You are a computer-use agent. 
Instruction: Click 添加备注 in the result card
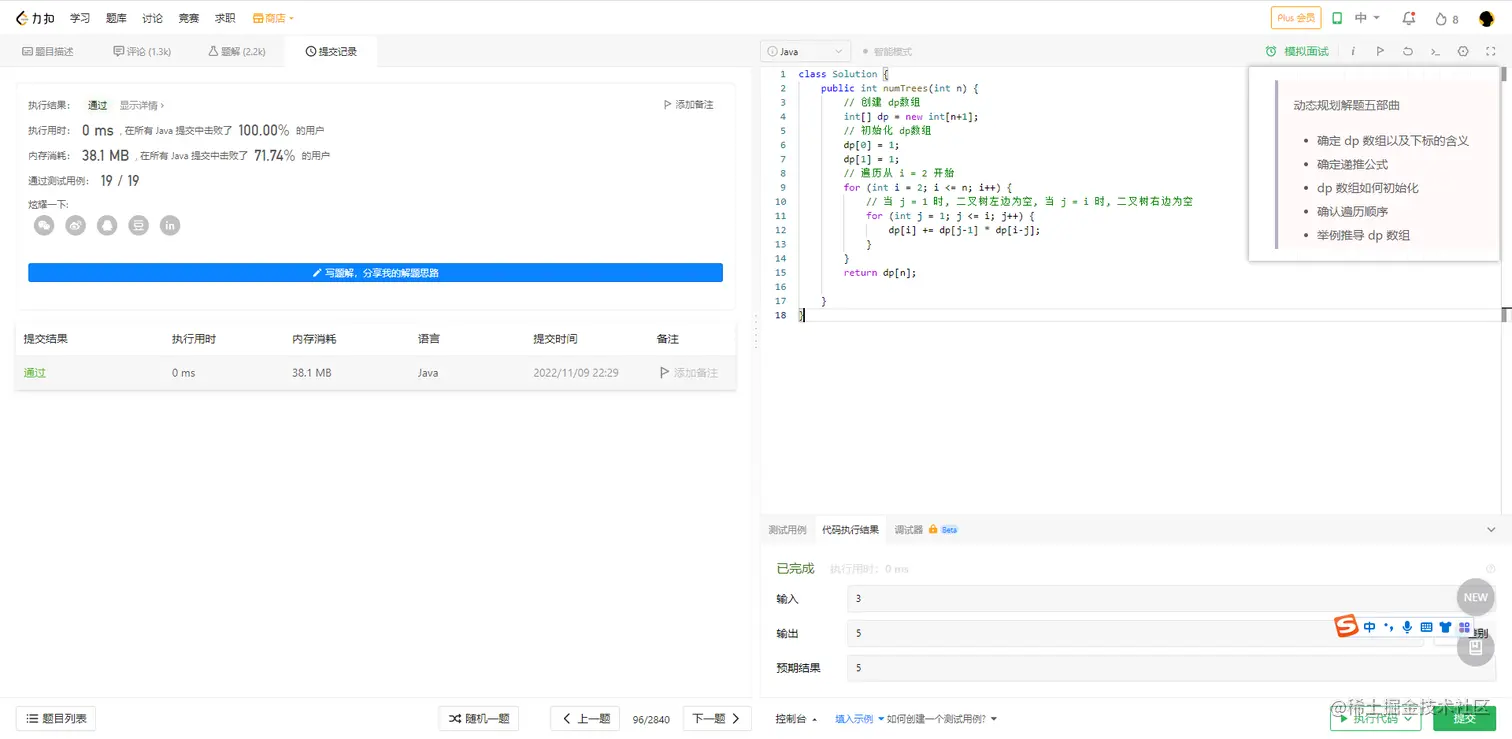point(688,105)
